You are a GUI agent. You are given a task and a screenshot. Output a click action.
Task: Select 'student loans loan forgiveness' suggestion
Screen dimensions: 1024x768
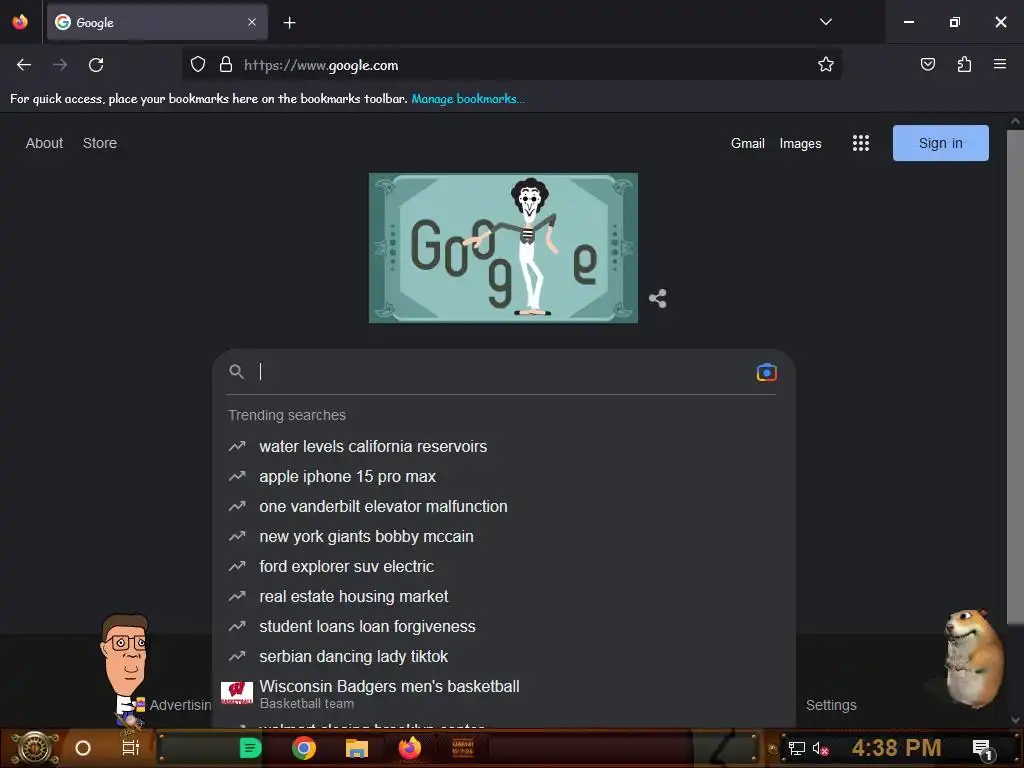(504, 627)
